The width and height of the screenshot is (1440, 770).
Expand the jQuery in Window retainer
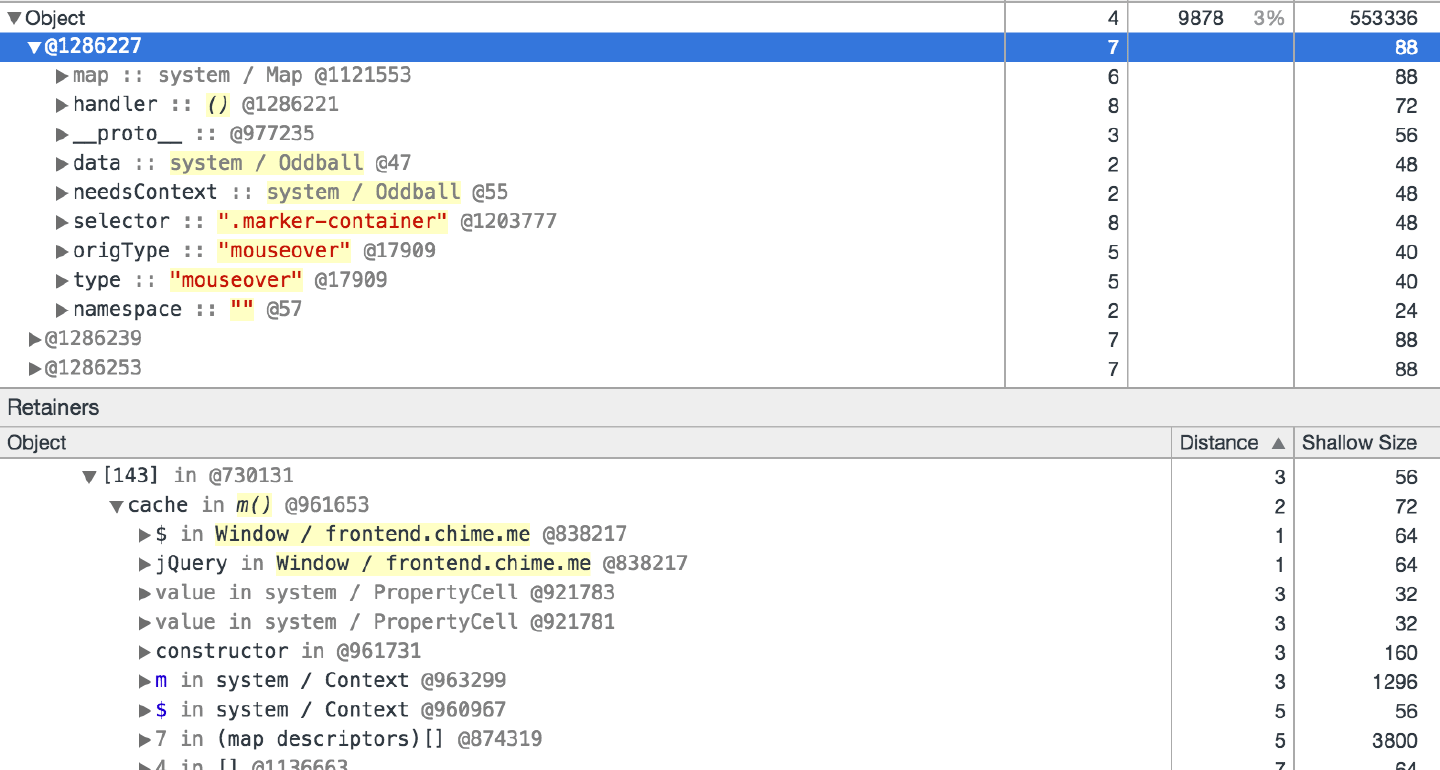coord(145,564)
